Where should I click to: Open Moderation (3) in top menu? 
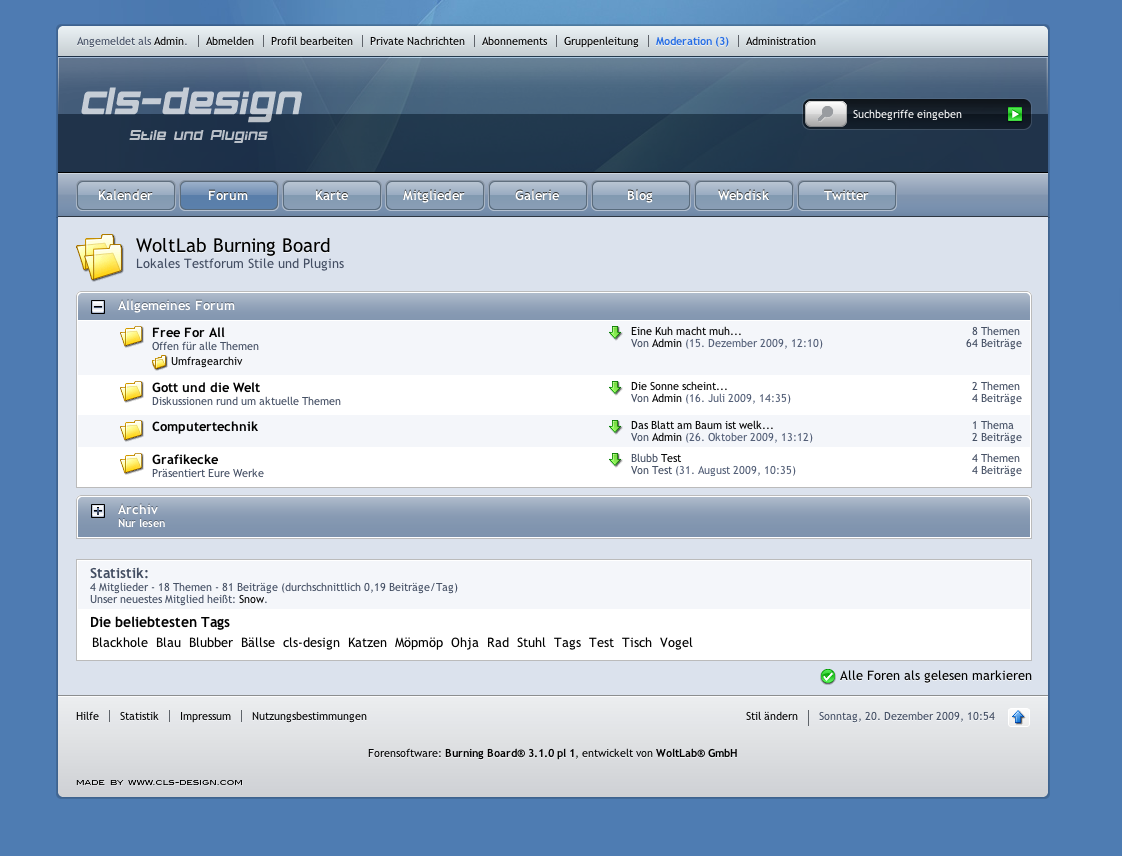[692, 41]
